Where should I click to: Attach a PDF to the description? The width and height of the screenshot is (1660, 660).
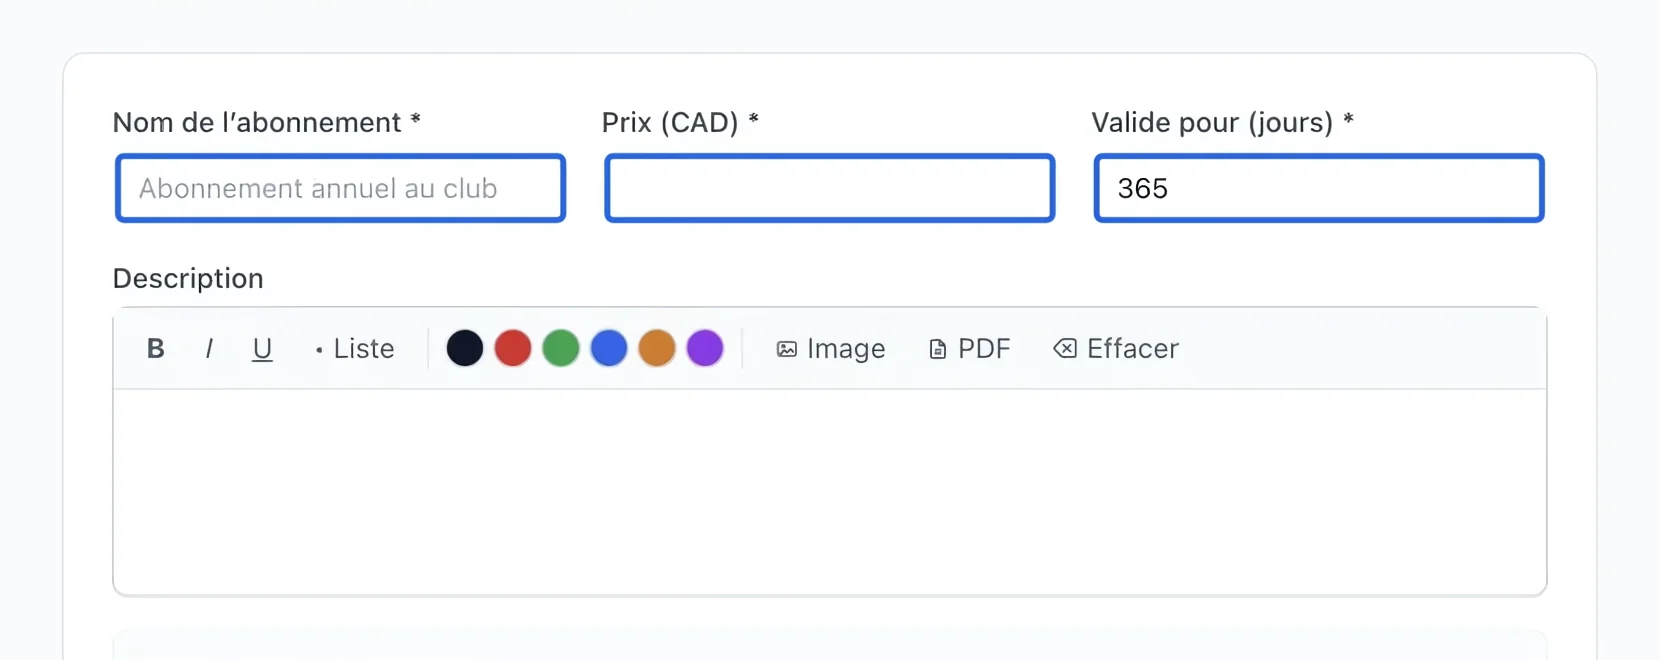[x=969, y=348]
